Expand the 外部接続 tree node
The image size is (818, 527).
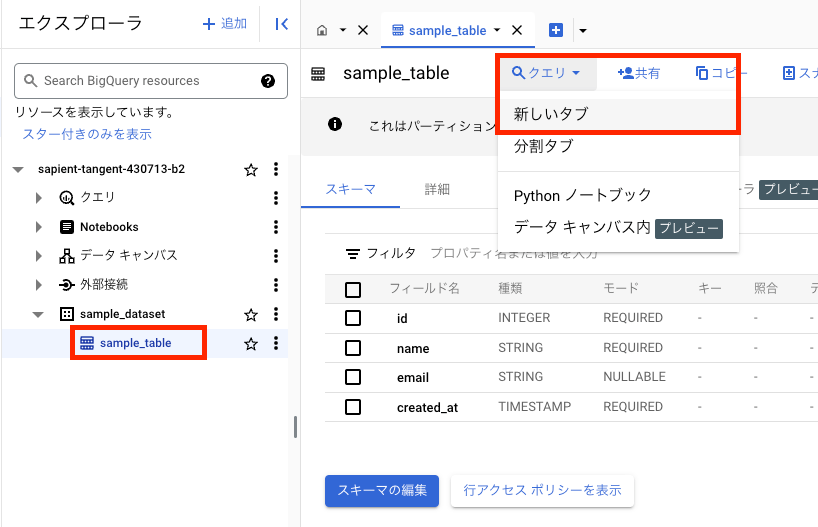click(x=39, y=285)
